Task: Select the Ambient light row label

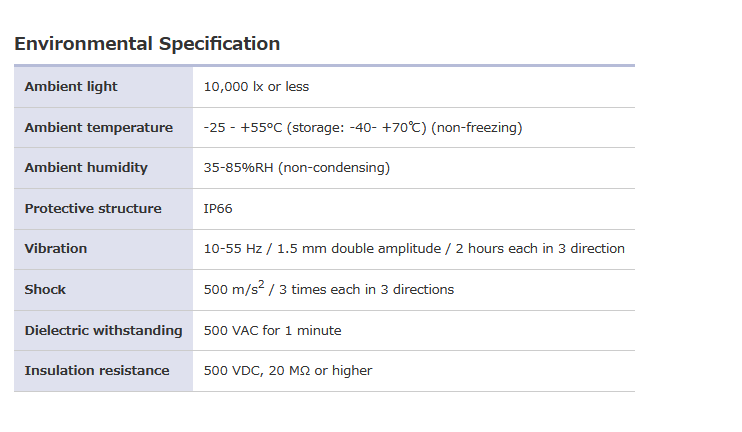Action: (71, 87)
